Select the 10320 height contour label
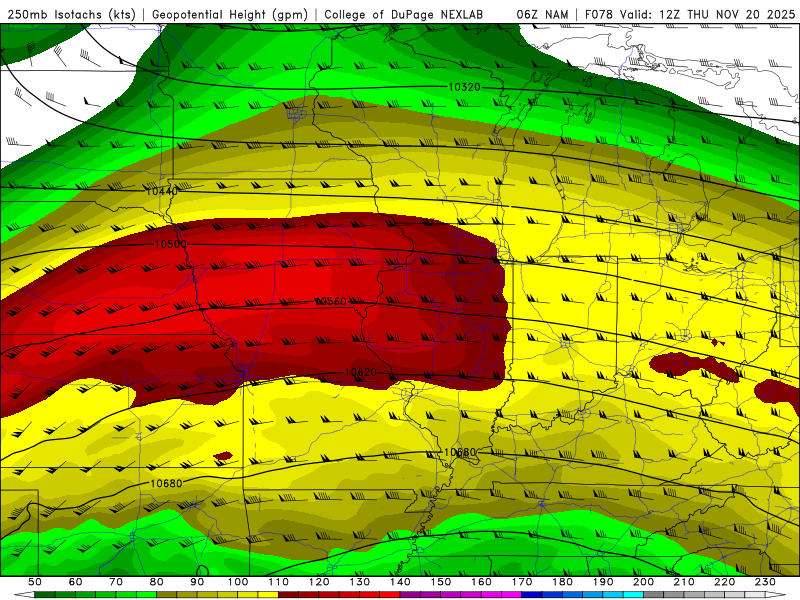The height and width of the screenshot is (600, 800). tap(464, 87)
